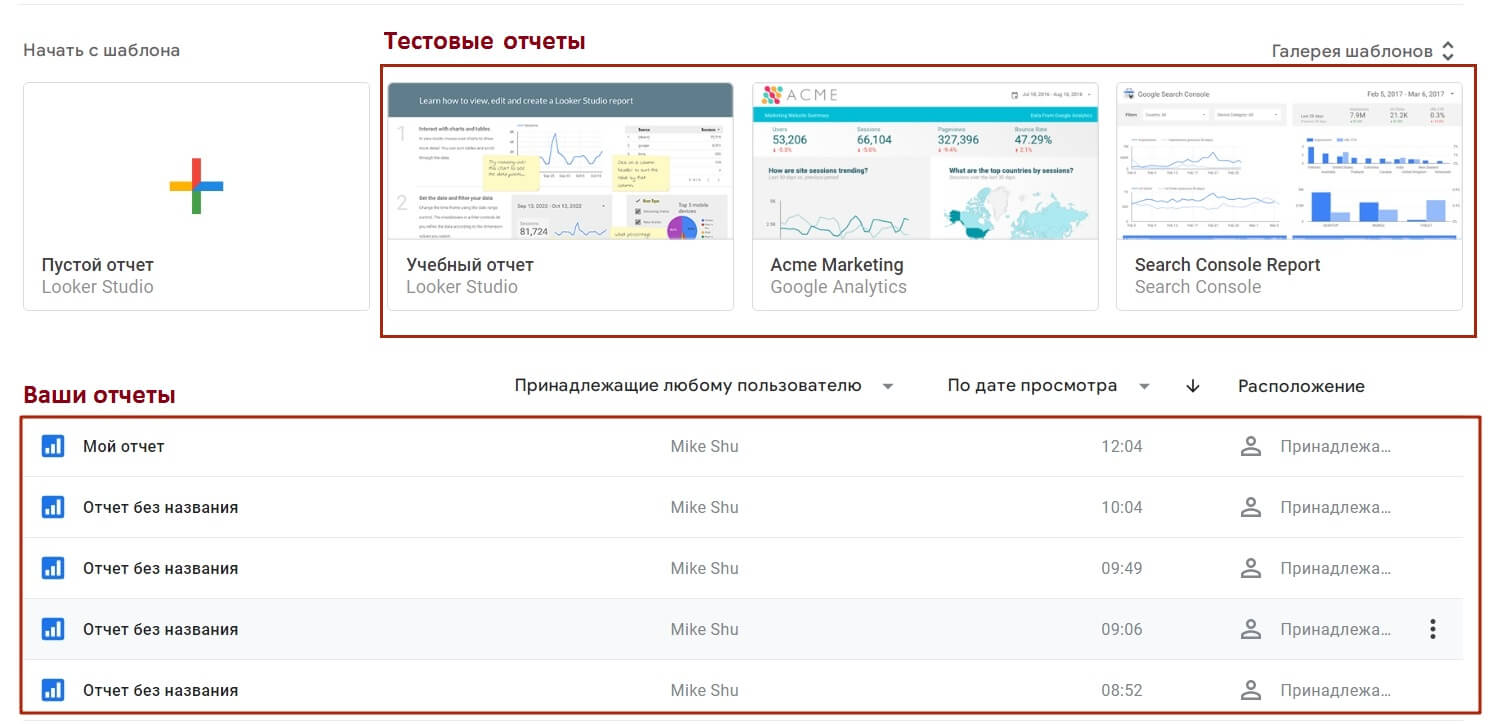1508x724 pixels.
Task: Expand the Галерея шаблонов gallery
Action: pyautogui.click(x=1363, y=51)
